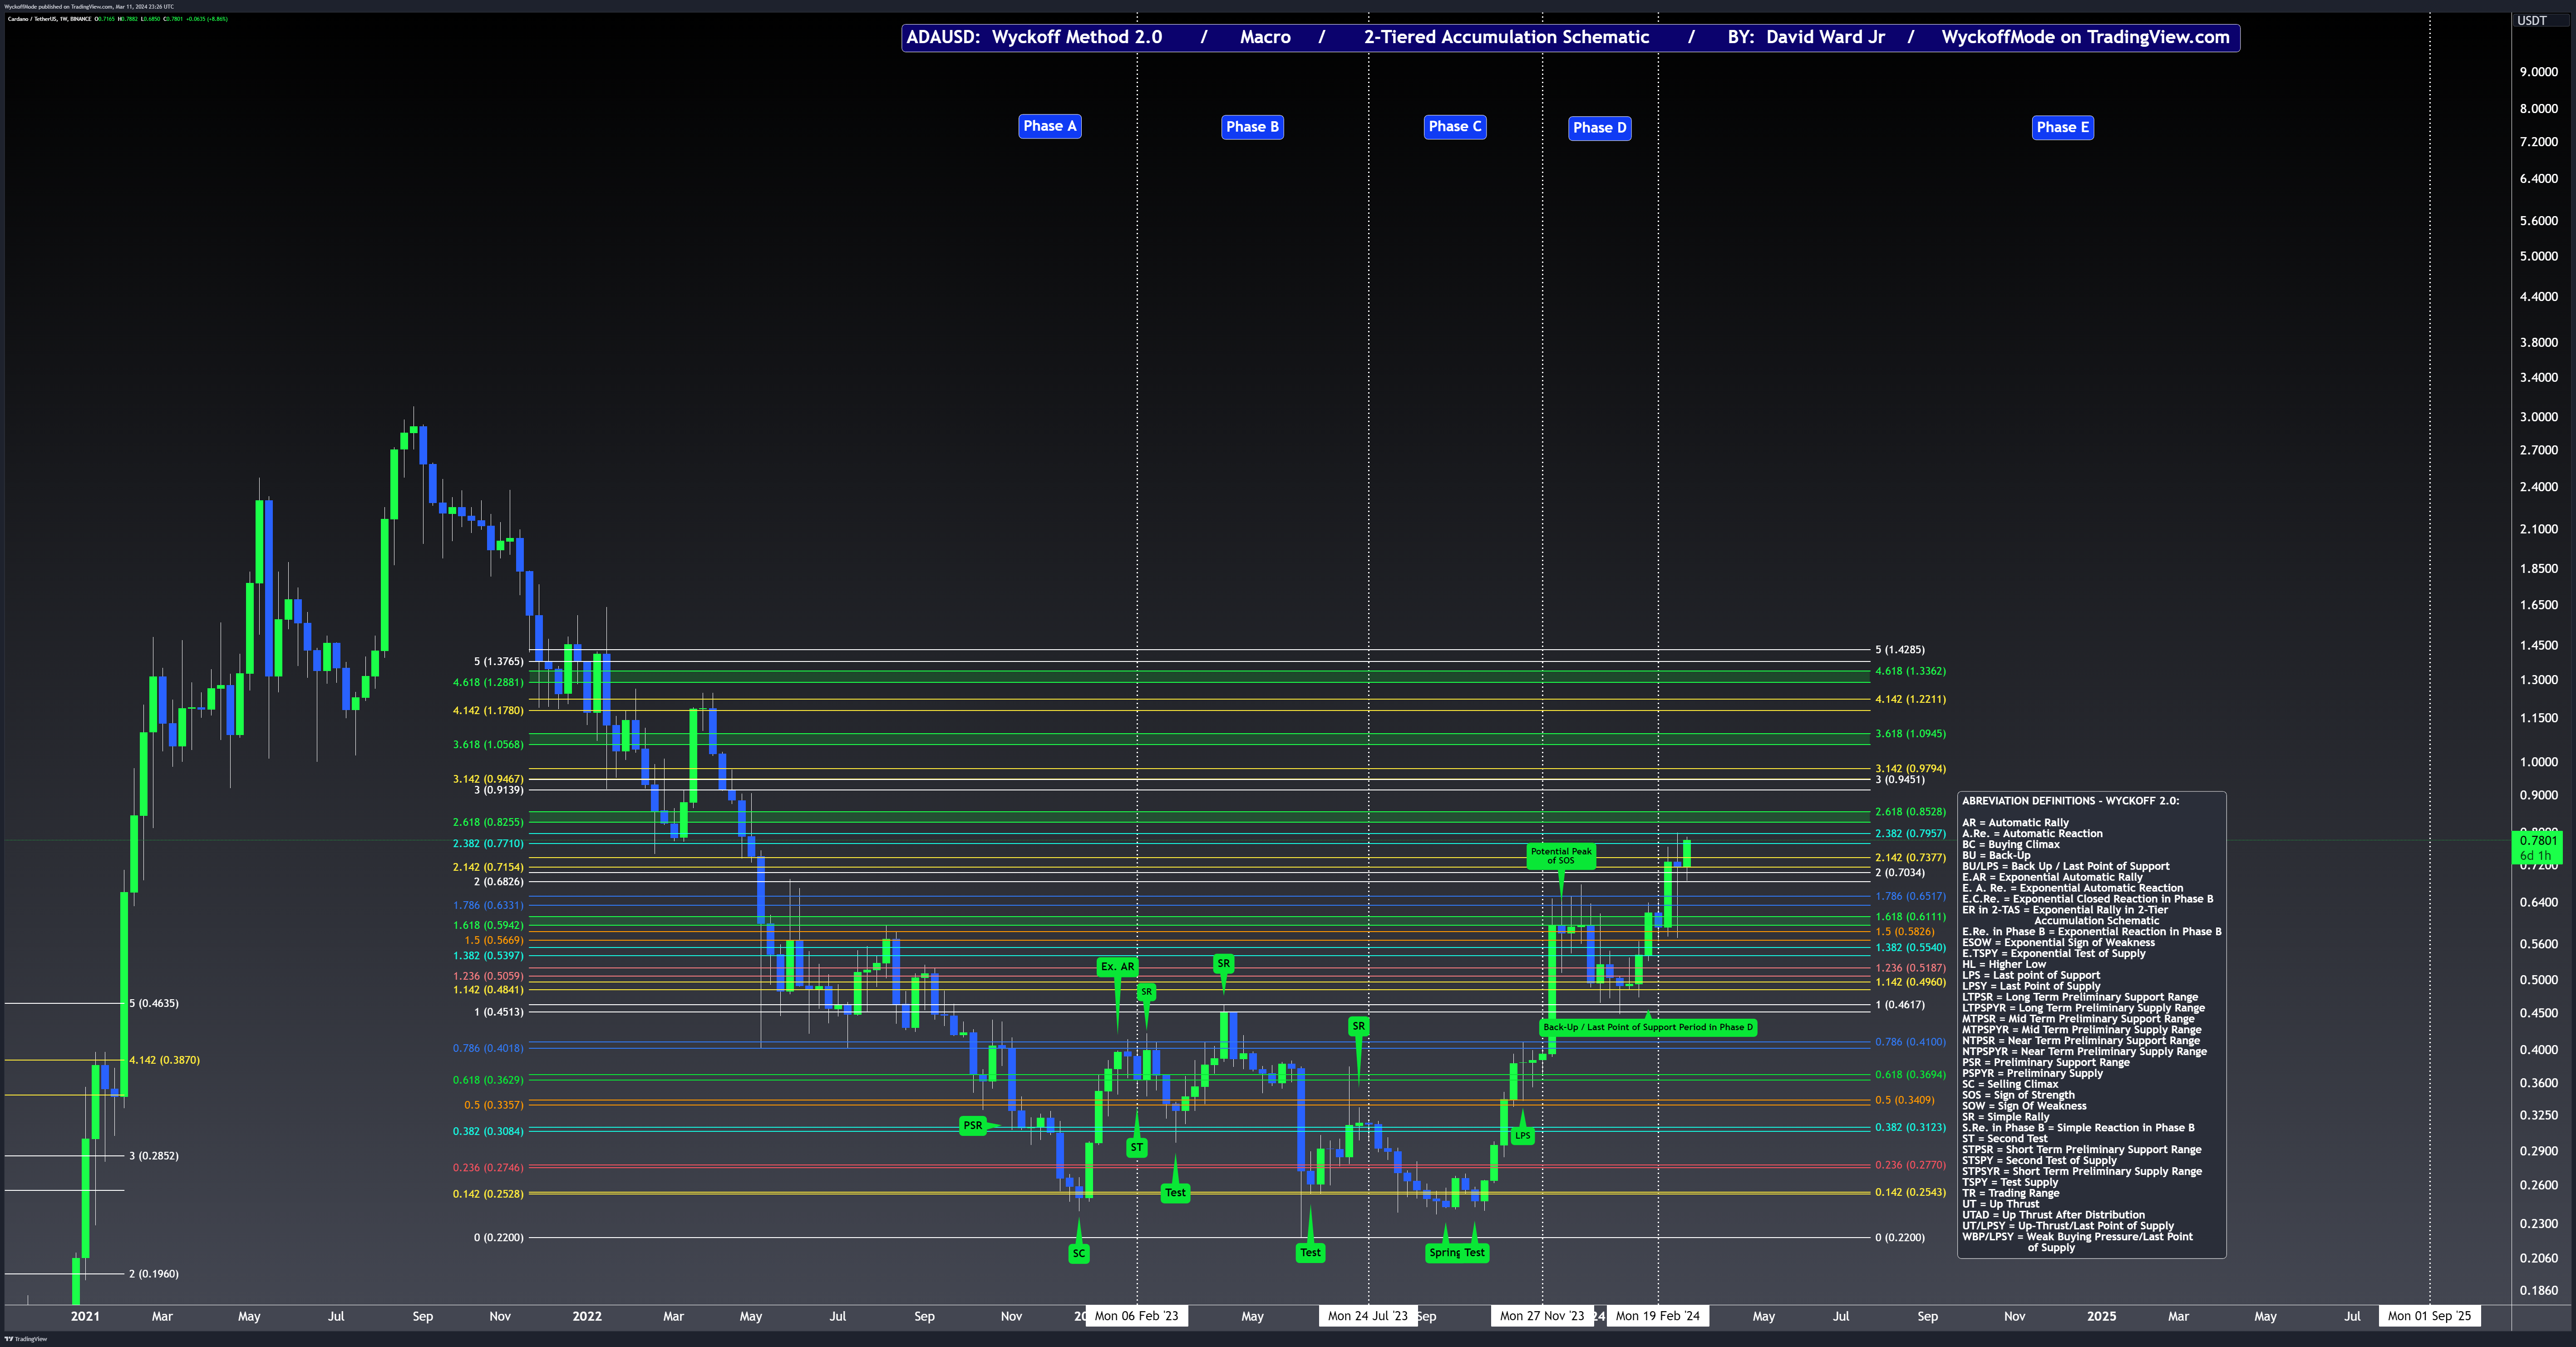This screenshot has height=1347, width=2576.
Task: Select the Potential Peak of SOS callout
Action: coord(1561,856)
